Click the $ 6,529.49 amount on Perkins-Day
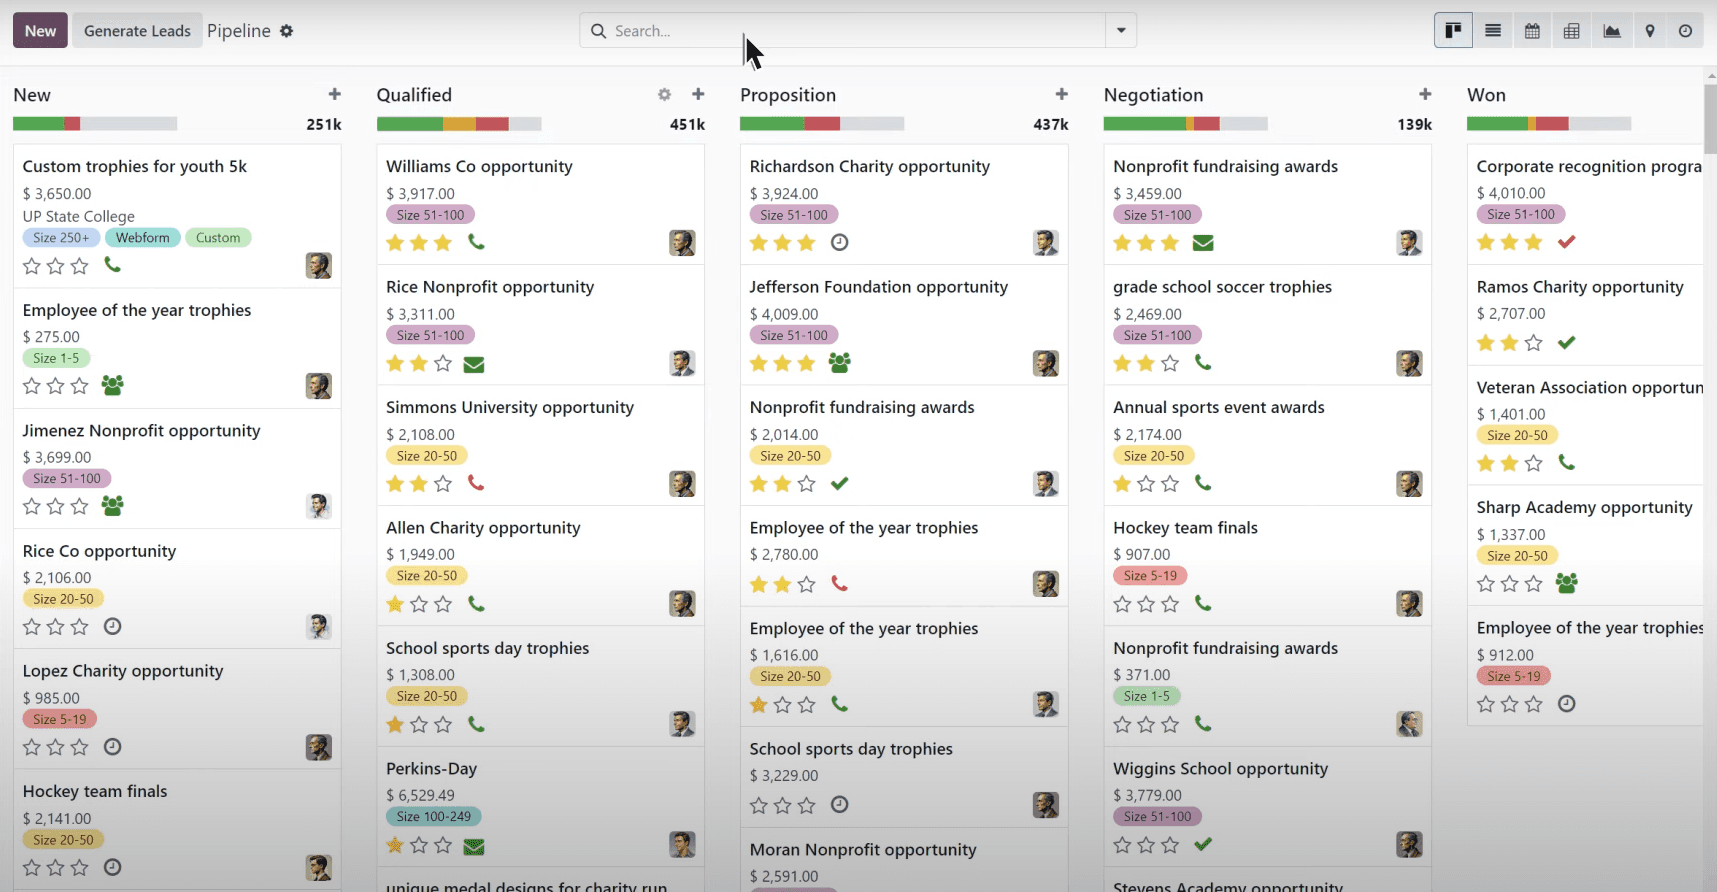 tap(420, 796)
